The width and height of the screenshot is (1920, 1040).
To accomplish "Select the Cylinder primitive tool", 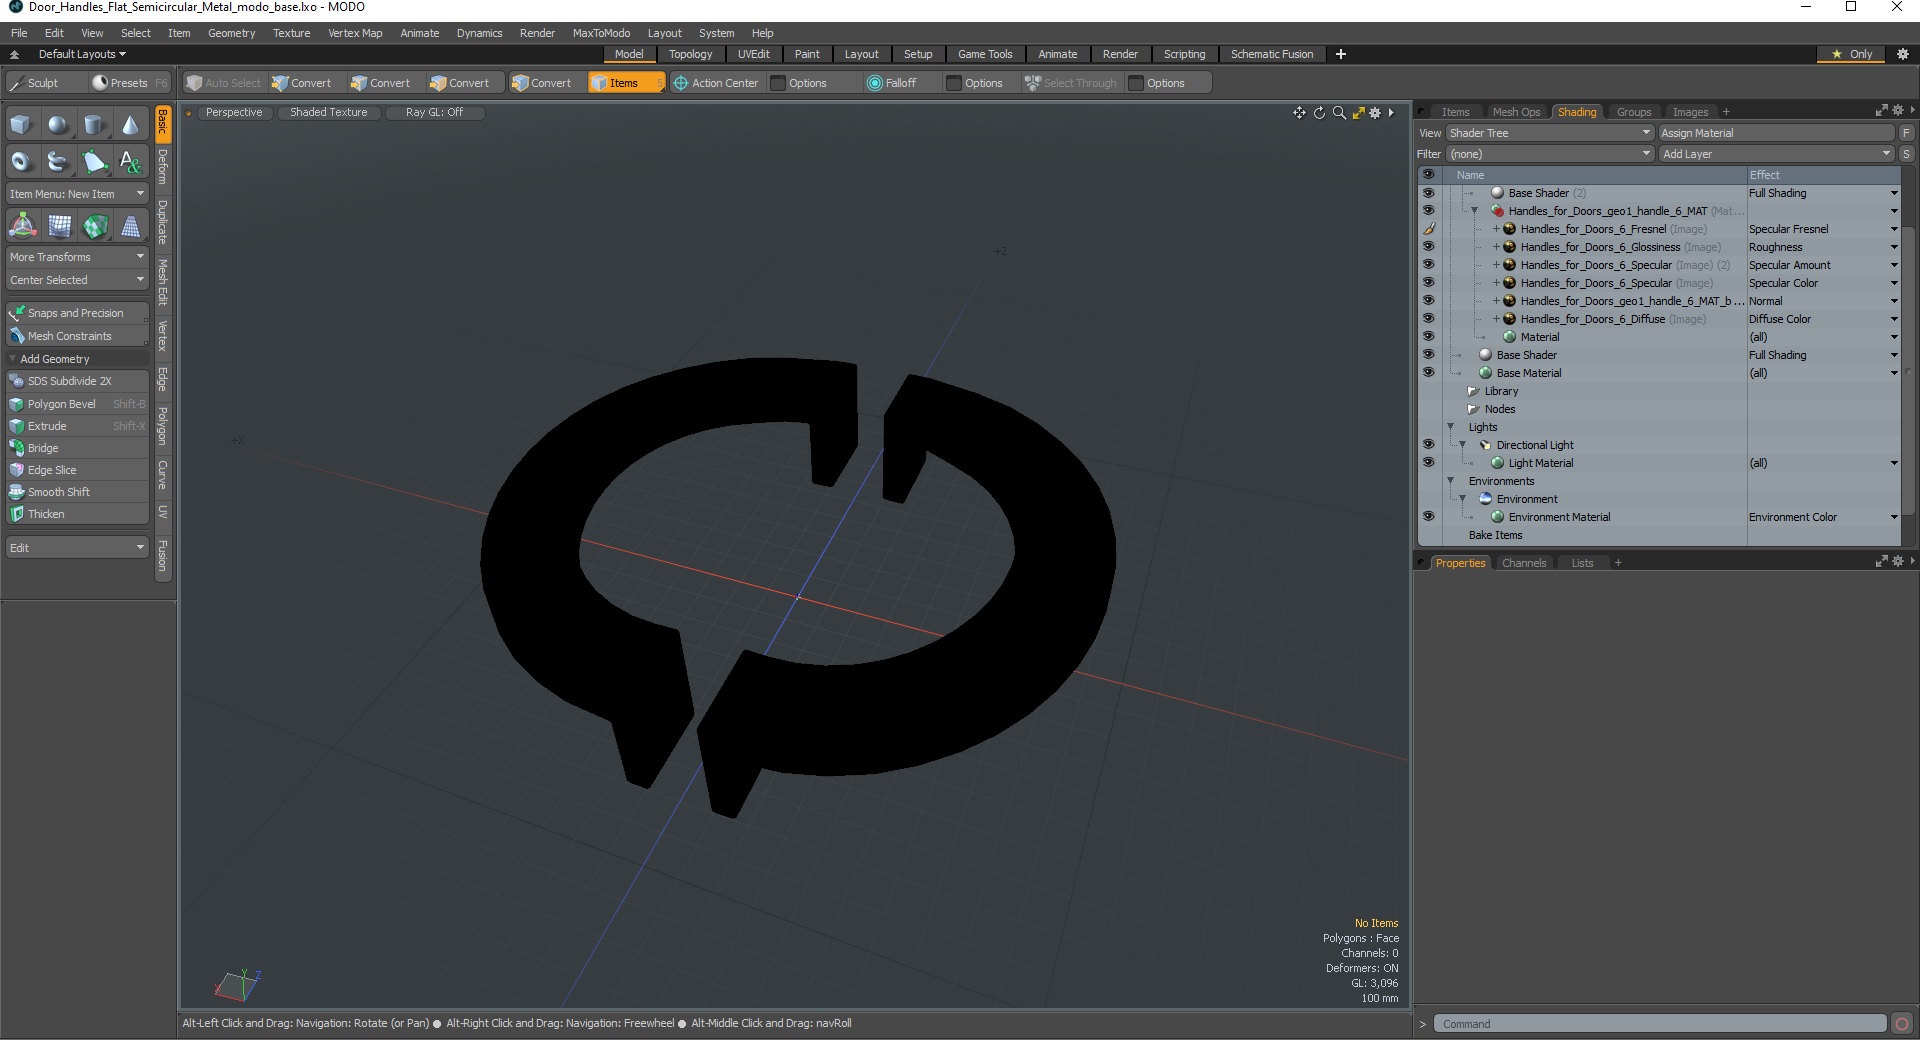I will click(x=94, y=125).
